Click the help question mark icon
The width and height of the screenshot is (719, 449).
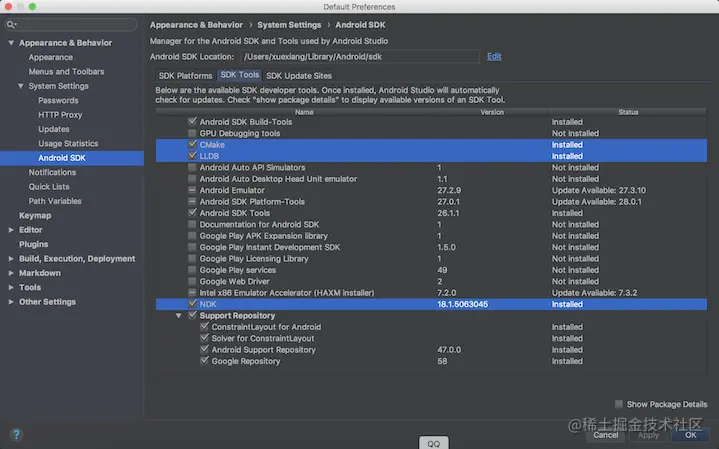(x=16, y=434)
